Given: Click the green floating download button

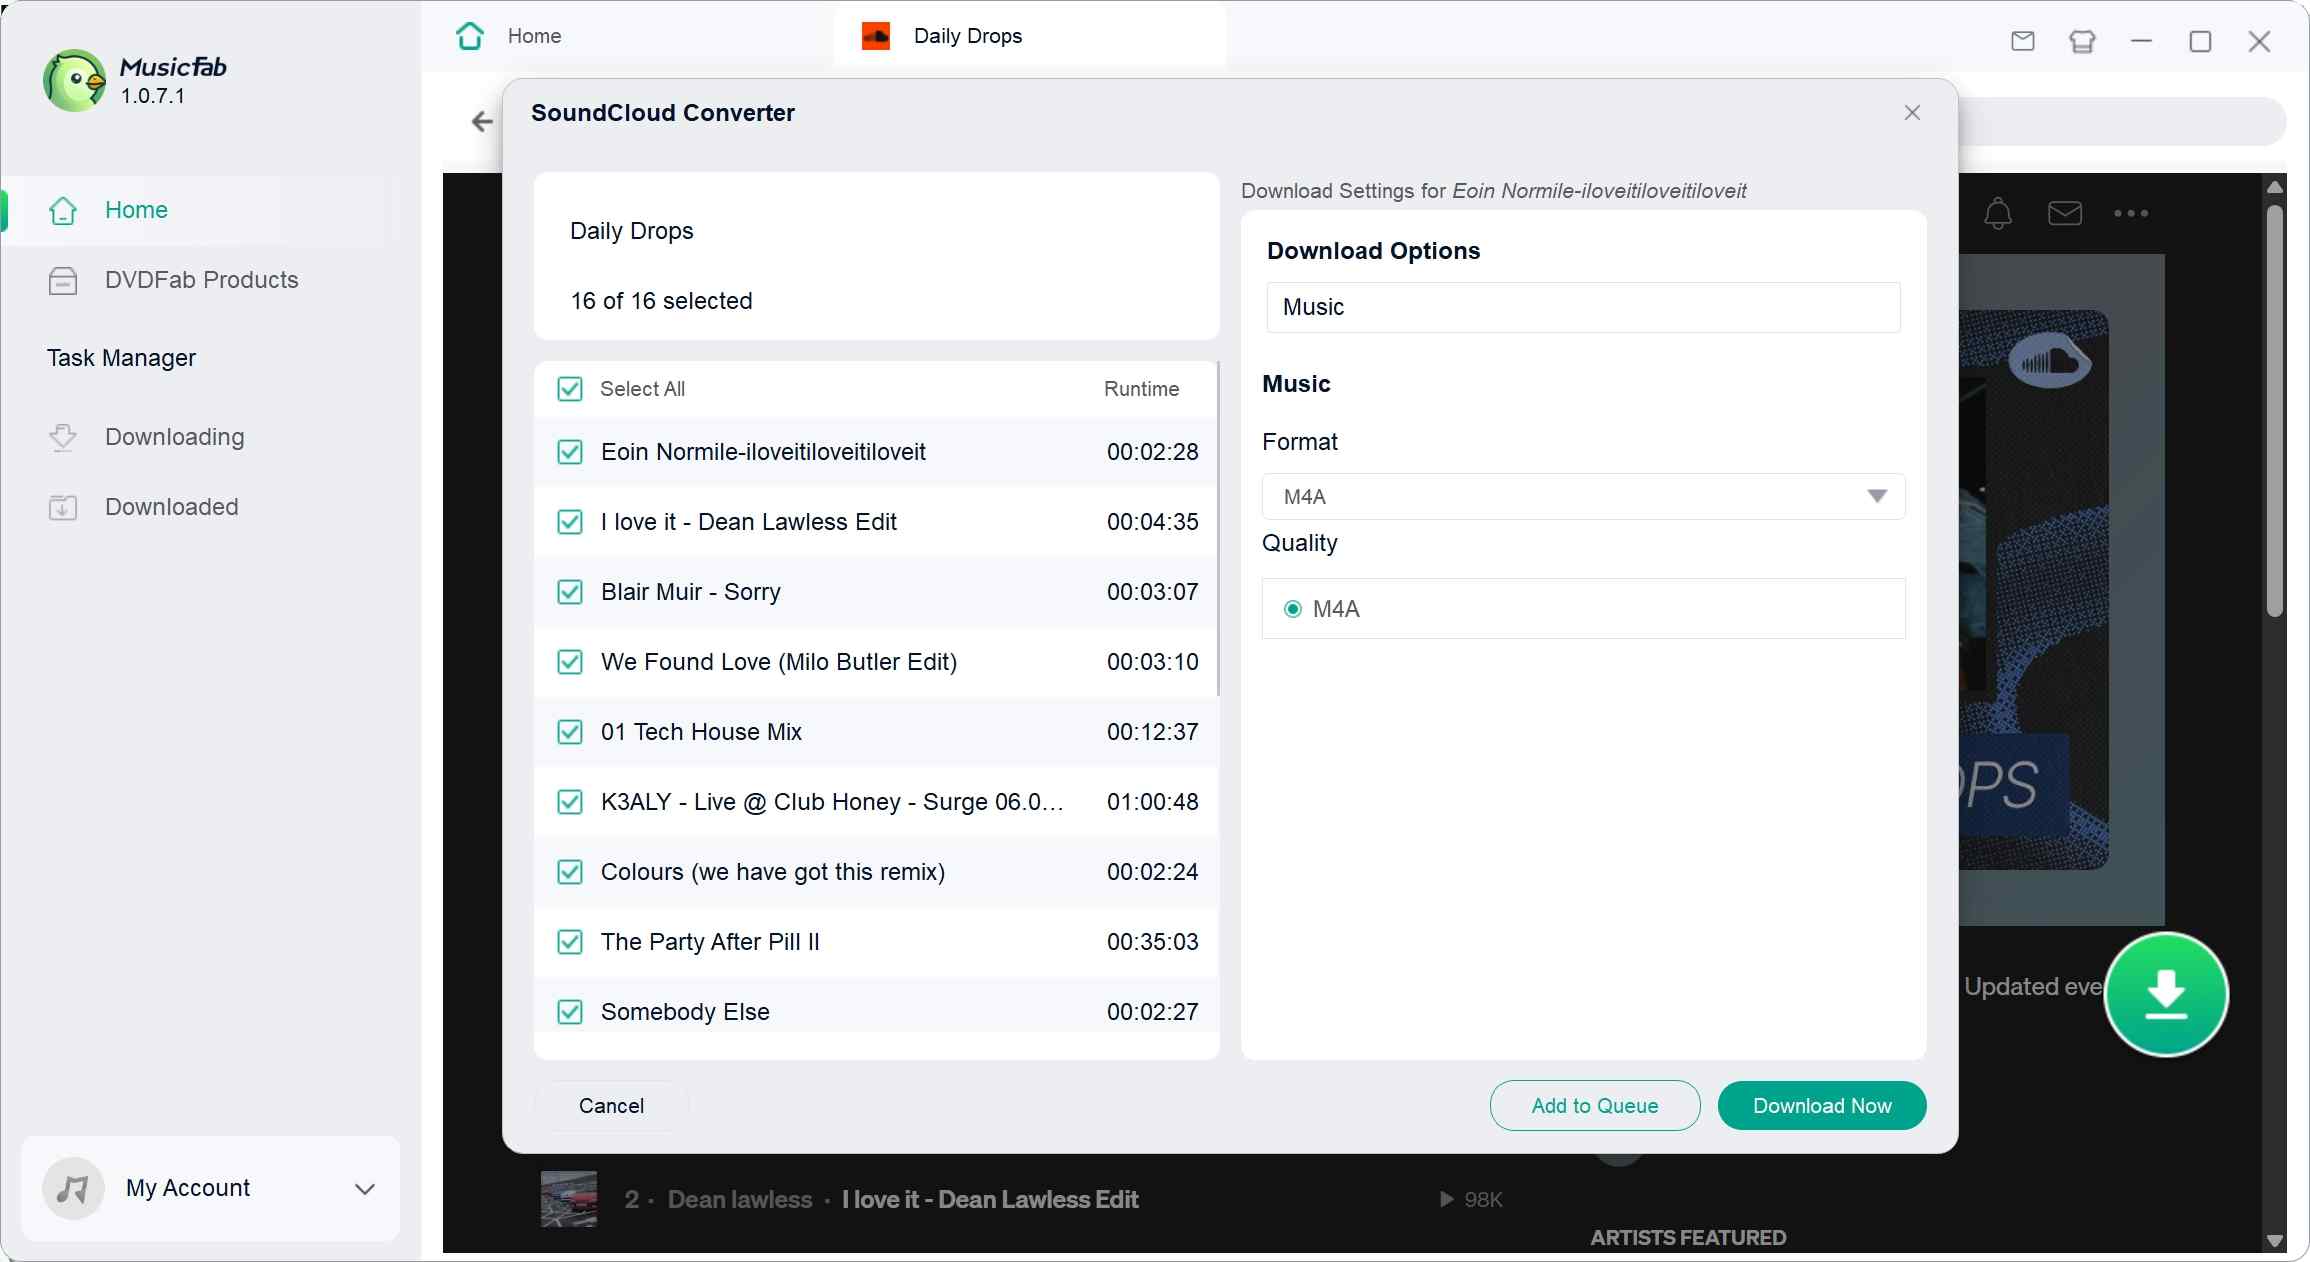Looking at the screenshot, I should 2166,994.
